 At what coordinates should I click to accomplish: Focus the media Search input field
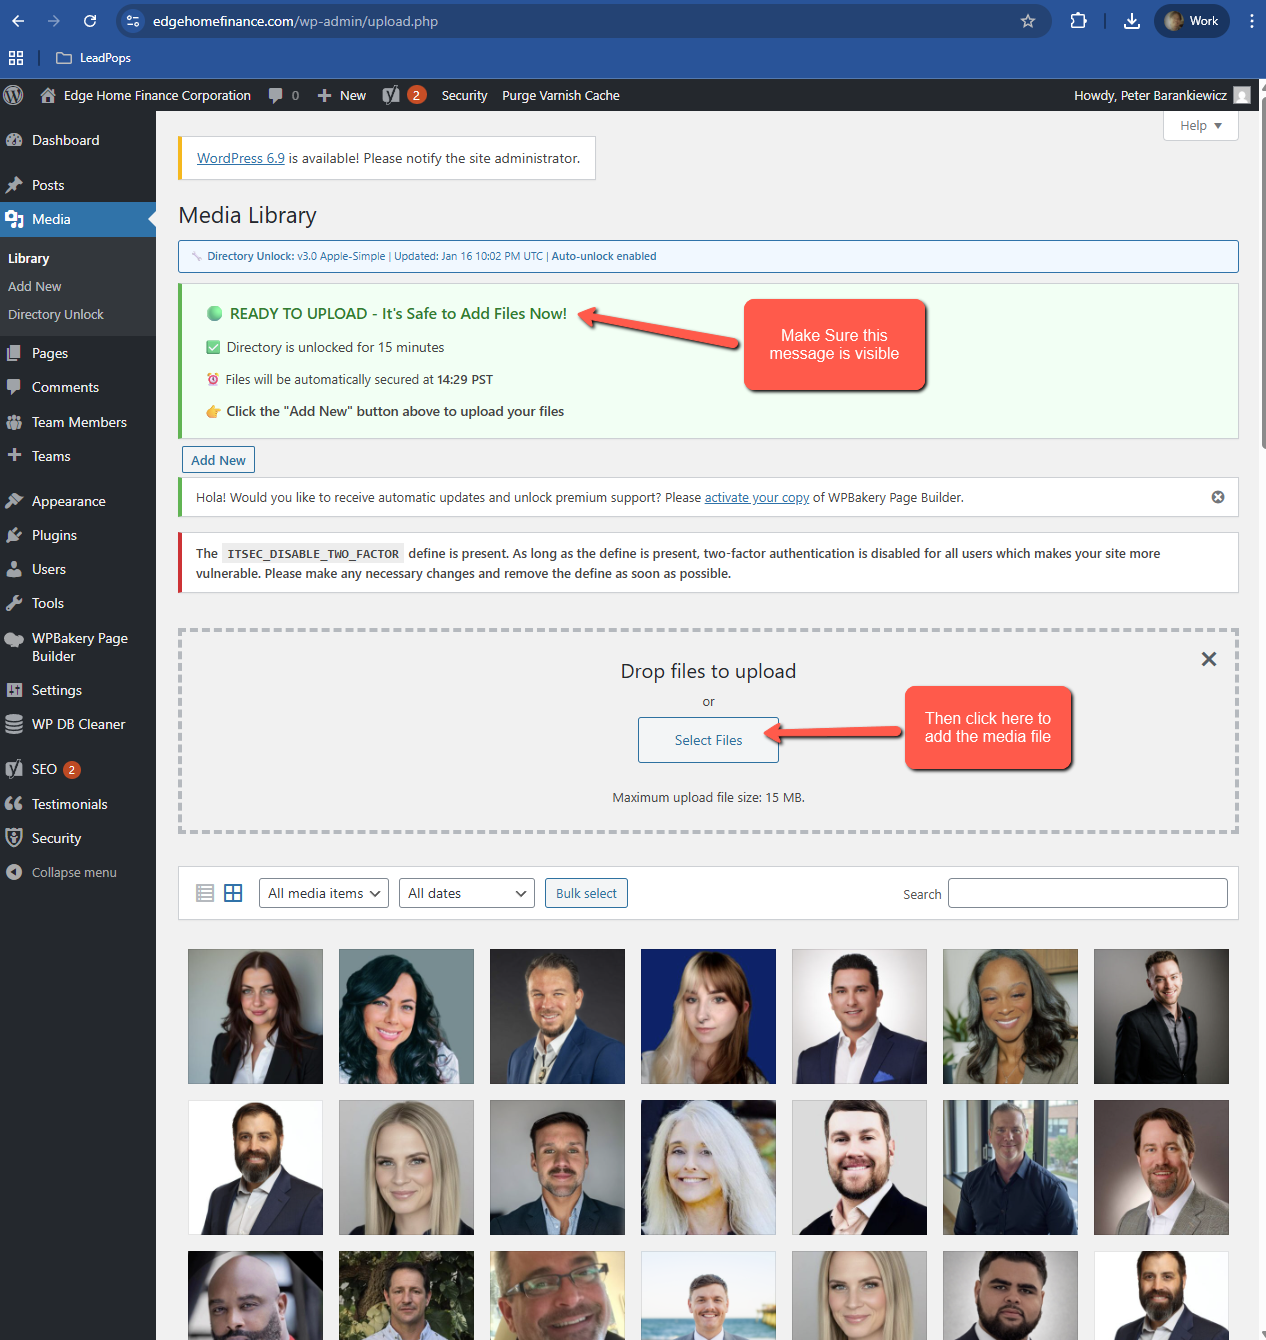(x=1088, y=893)
